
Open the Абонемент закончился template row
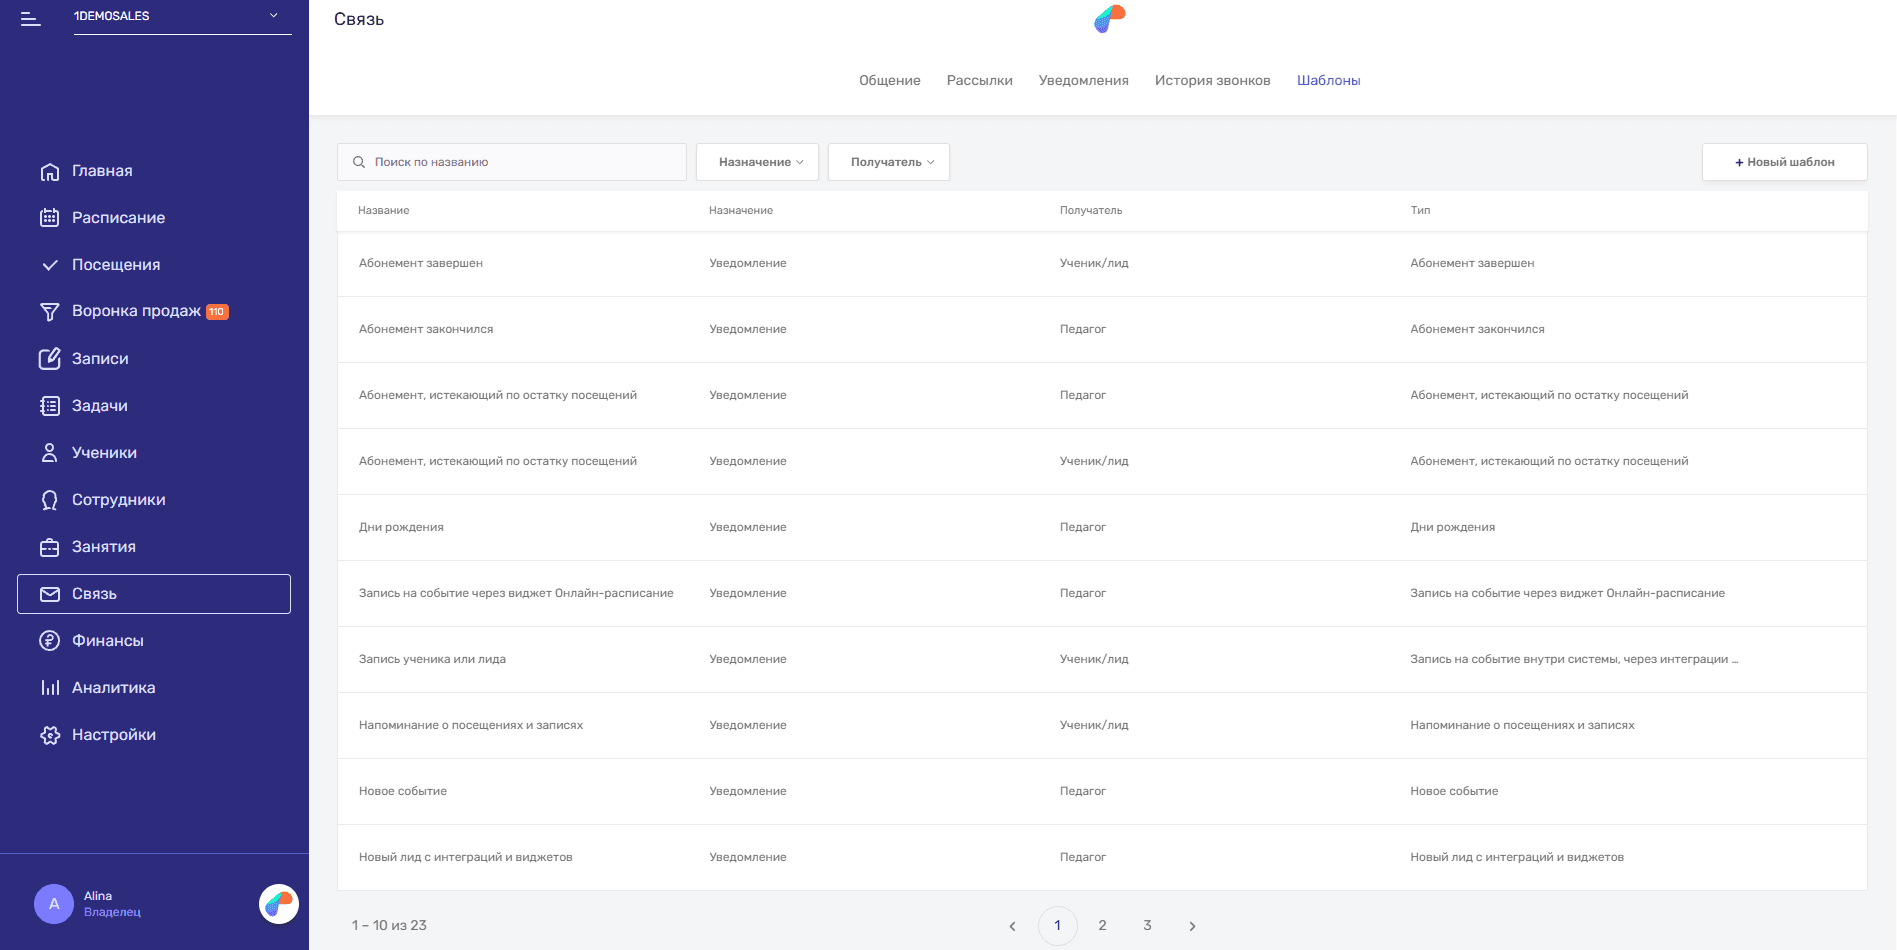coord(1102,330)
